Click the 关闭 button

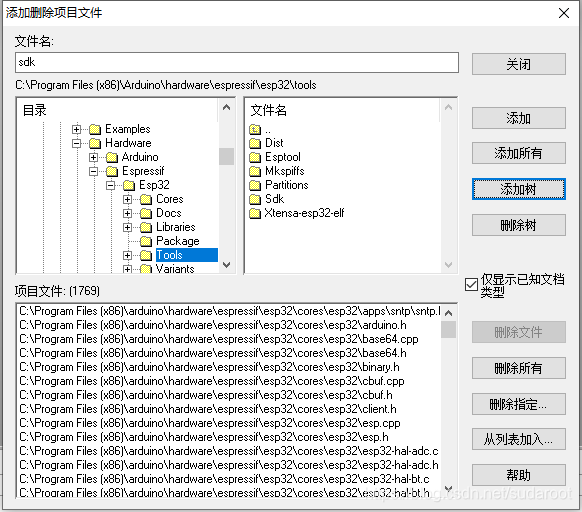pos(519,64)
